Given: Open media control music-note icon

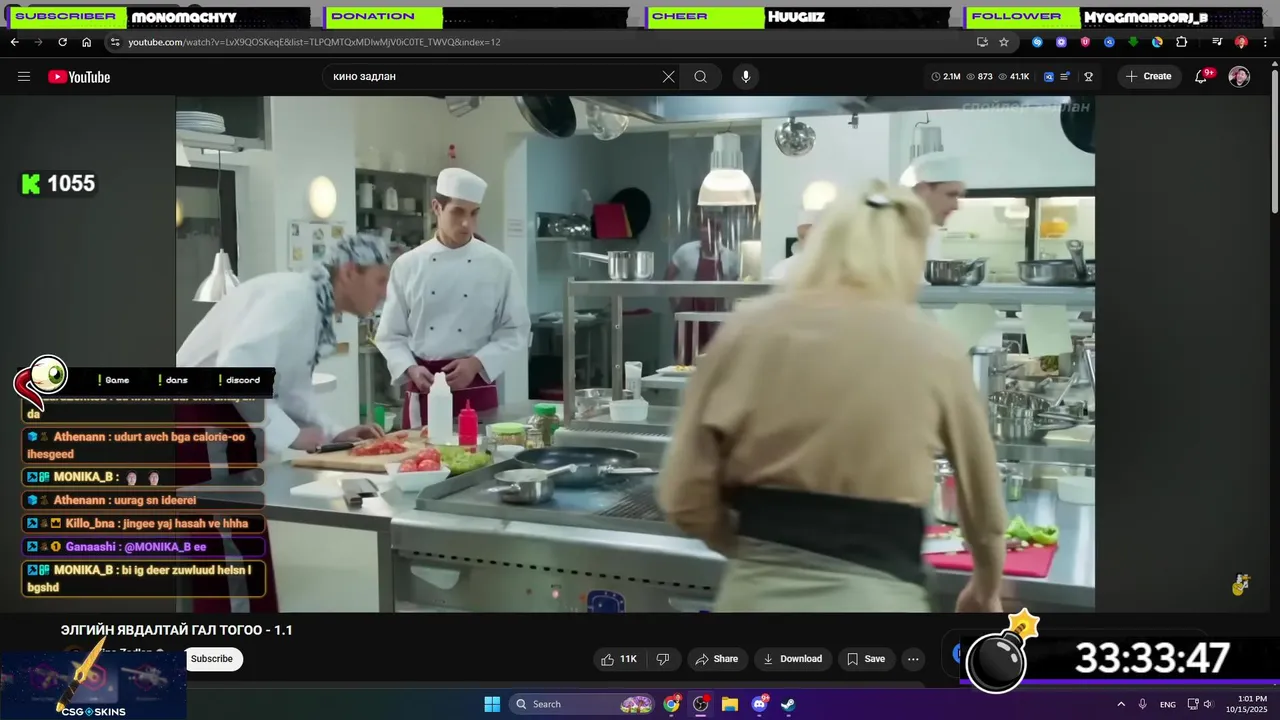Looking at the screenshot, I should coord(1217,42).
